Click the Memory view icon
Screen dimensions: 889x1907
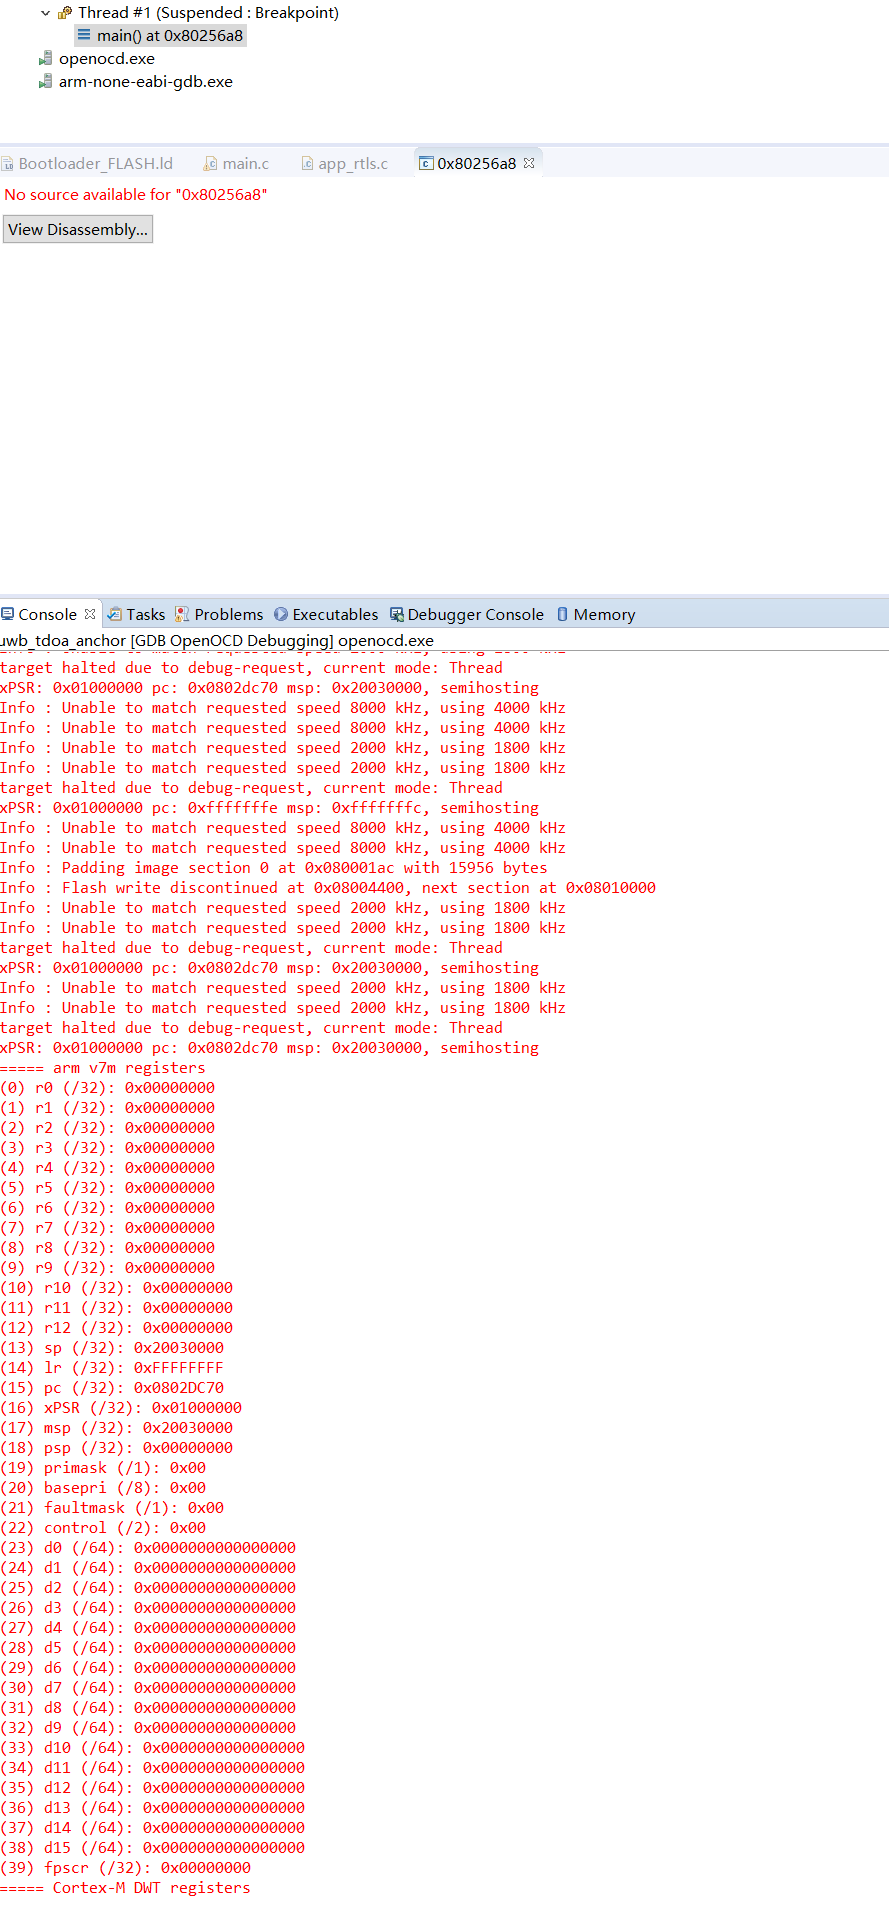[562, 615]
